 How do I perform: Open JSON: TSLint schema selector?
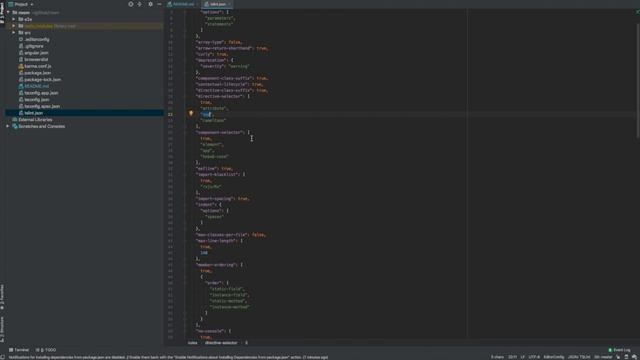[x=579, y=357]
